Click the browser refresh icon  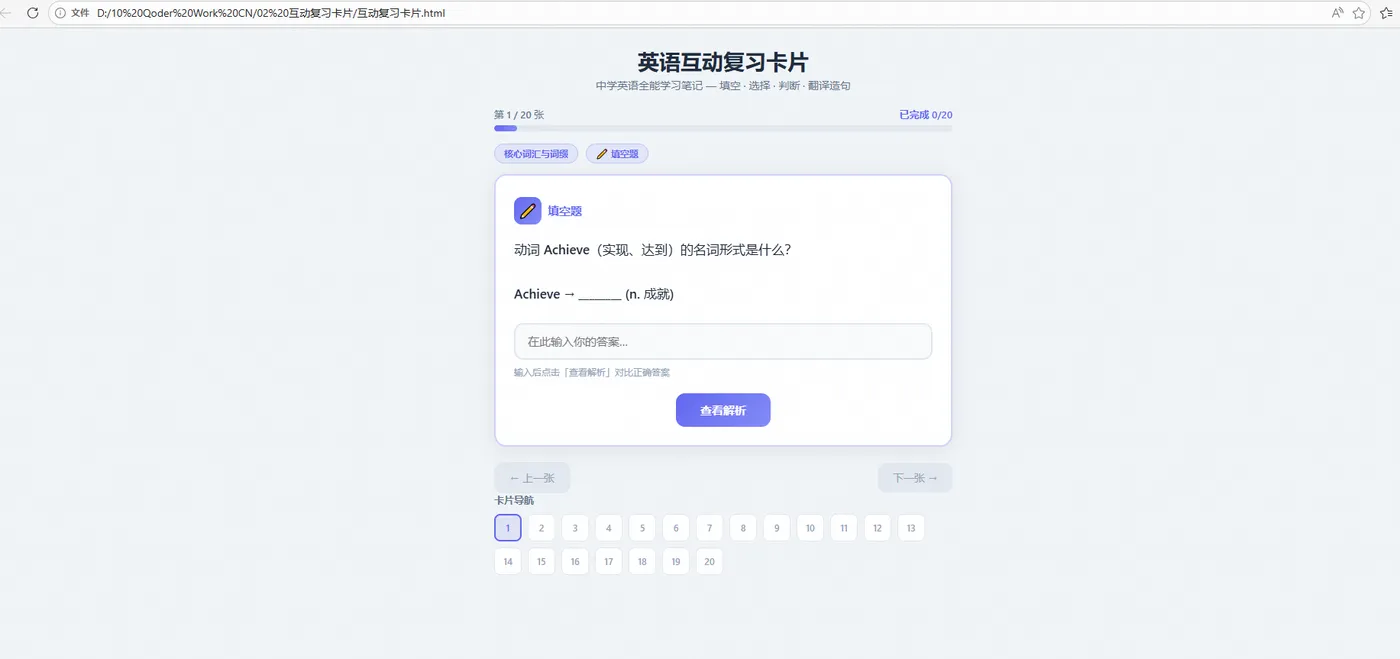pos(32,13)
